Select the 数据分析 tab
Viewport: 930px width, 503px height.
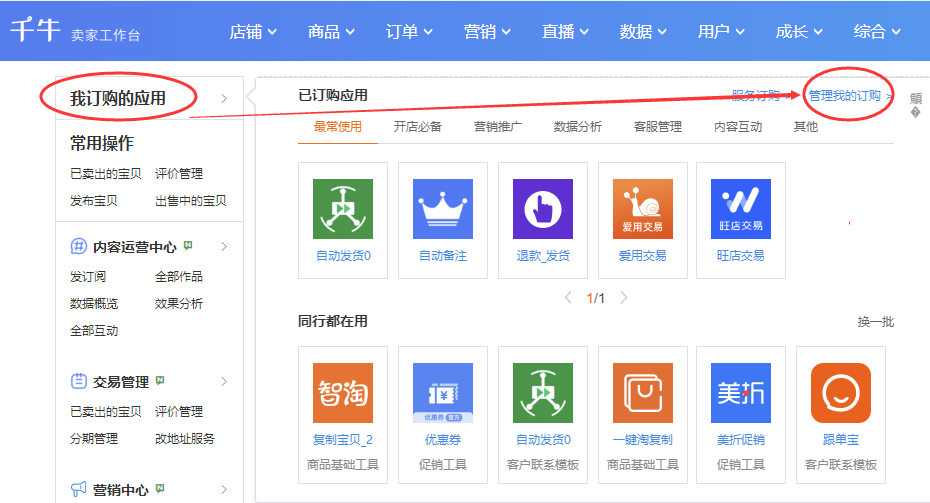578,127
